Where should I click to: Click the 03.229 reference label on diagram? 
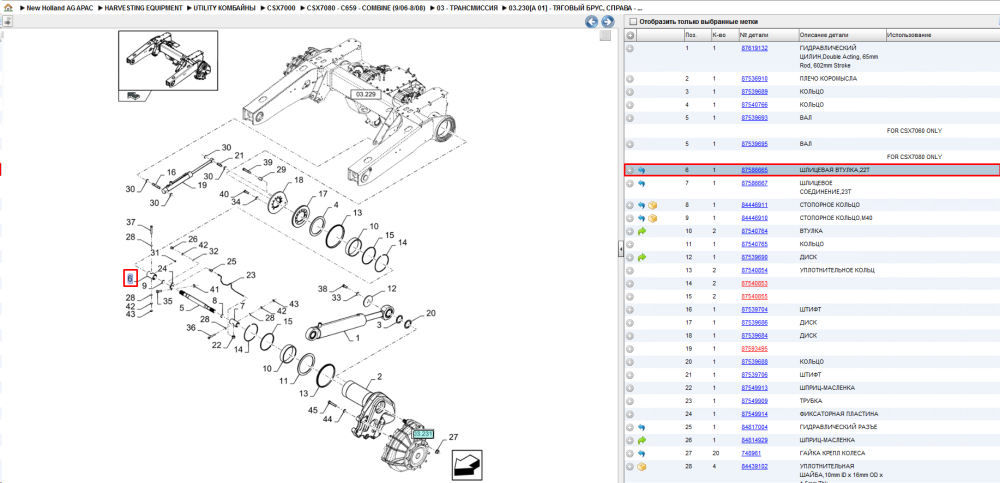click(x=366, y=94)
